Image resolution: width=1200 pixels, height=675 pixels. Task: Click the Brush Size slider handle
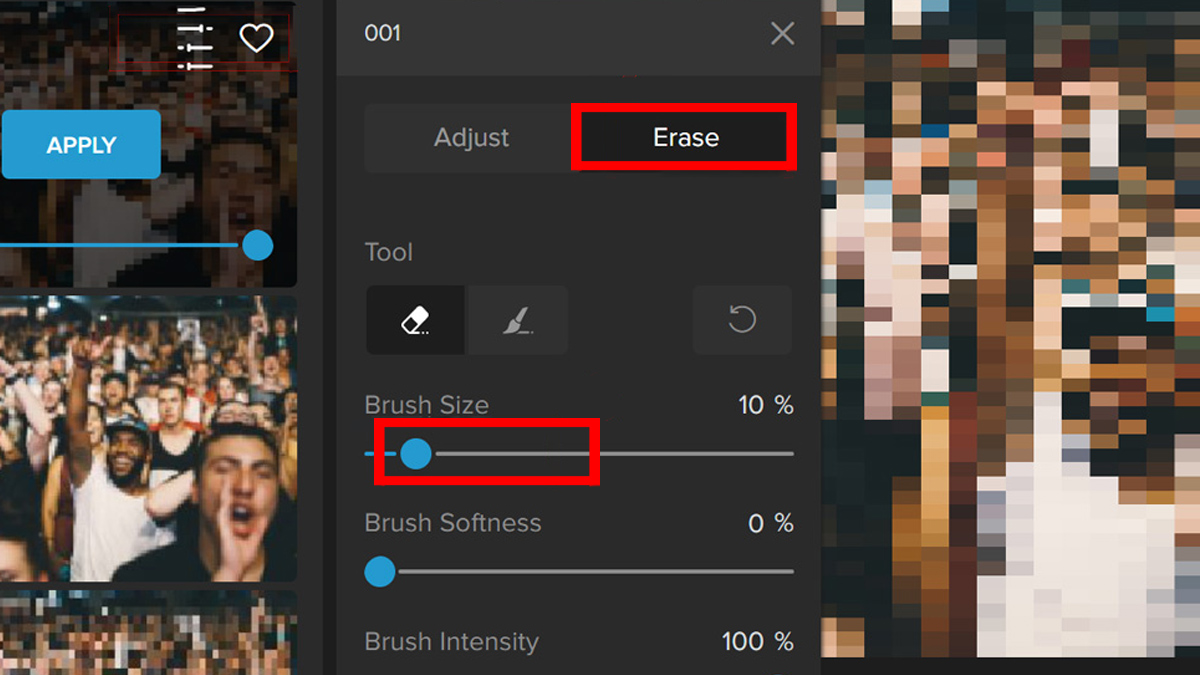[x=415, y=454]
